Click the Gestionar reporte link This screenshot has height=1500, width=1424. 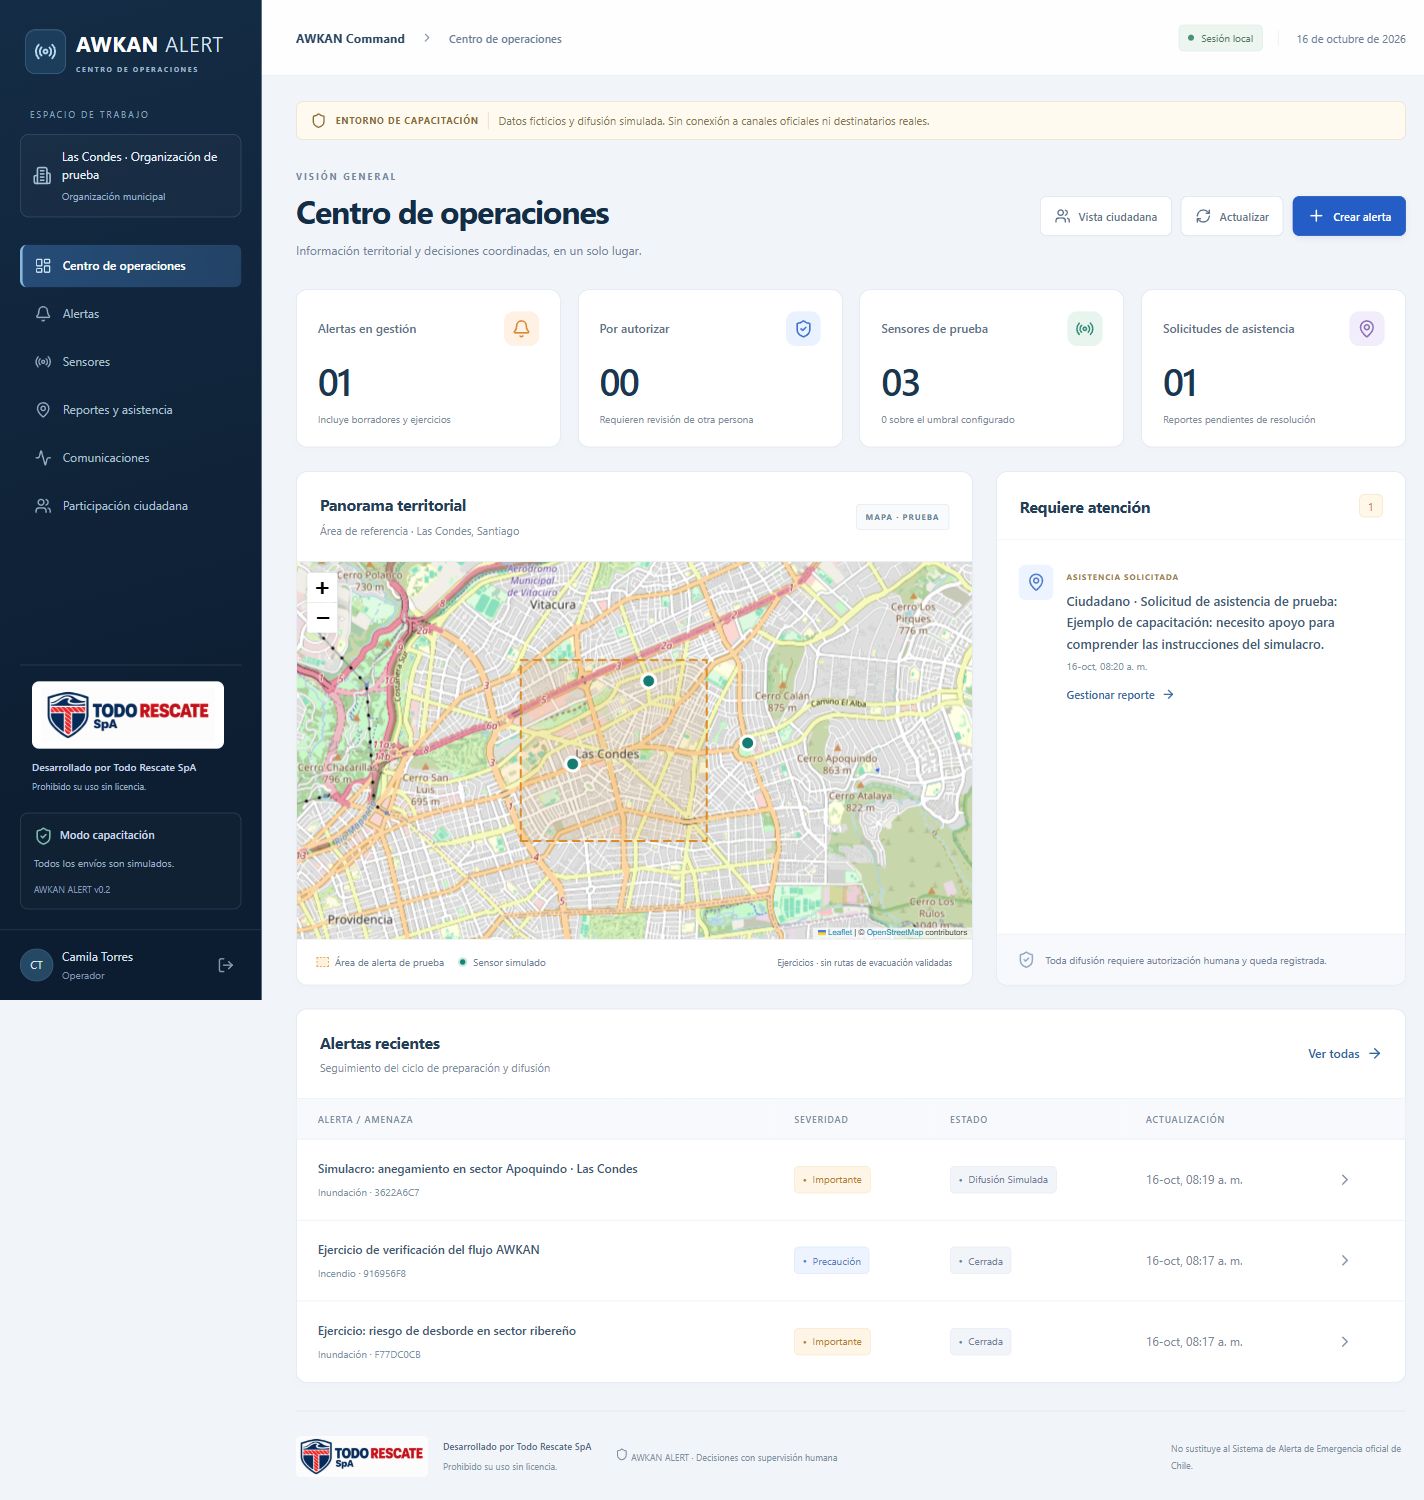1120,695
